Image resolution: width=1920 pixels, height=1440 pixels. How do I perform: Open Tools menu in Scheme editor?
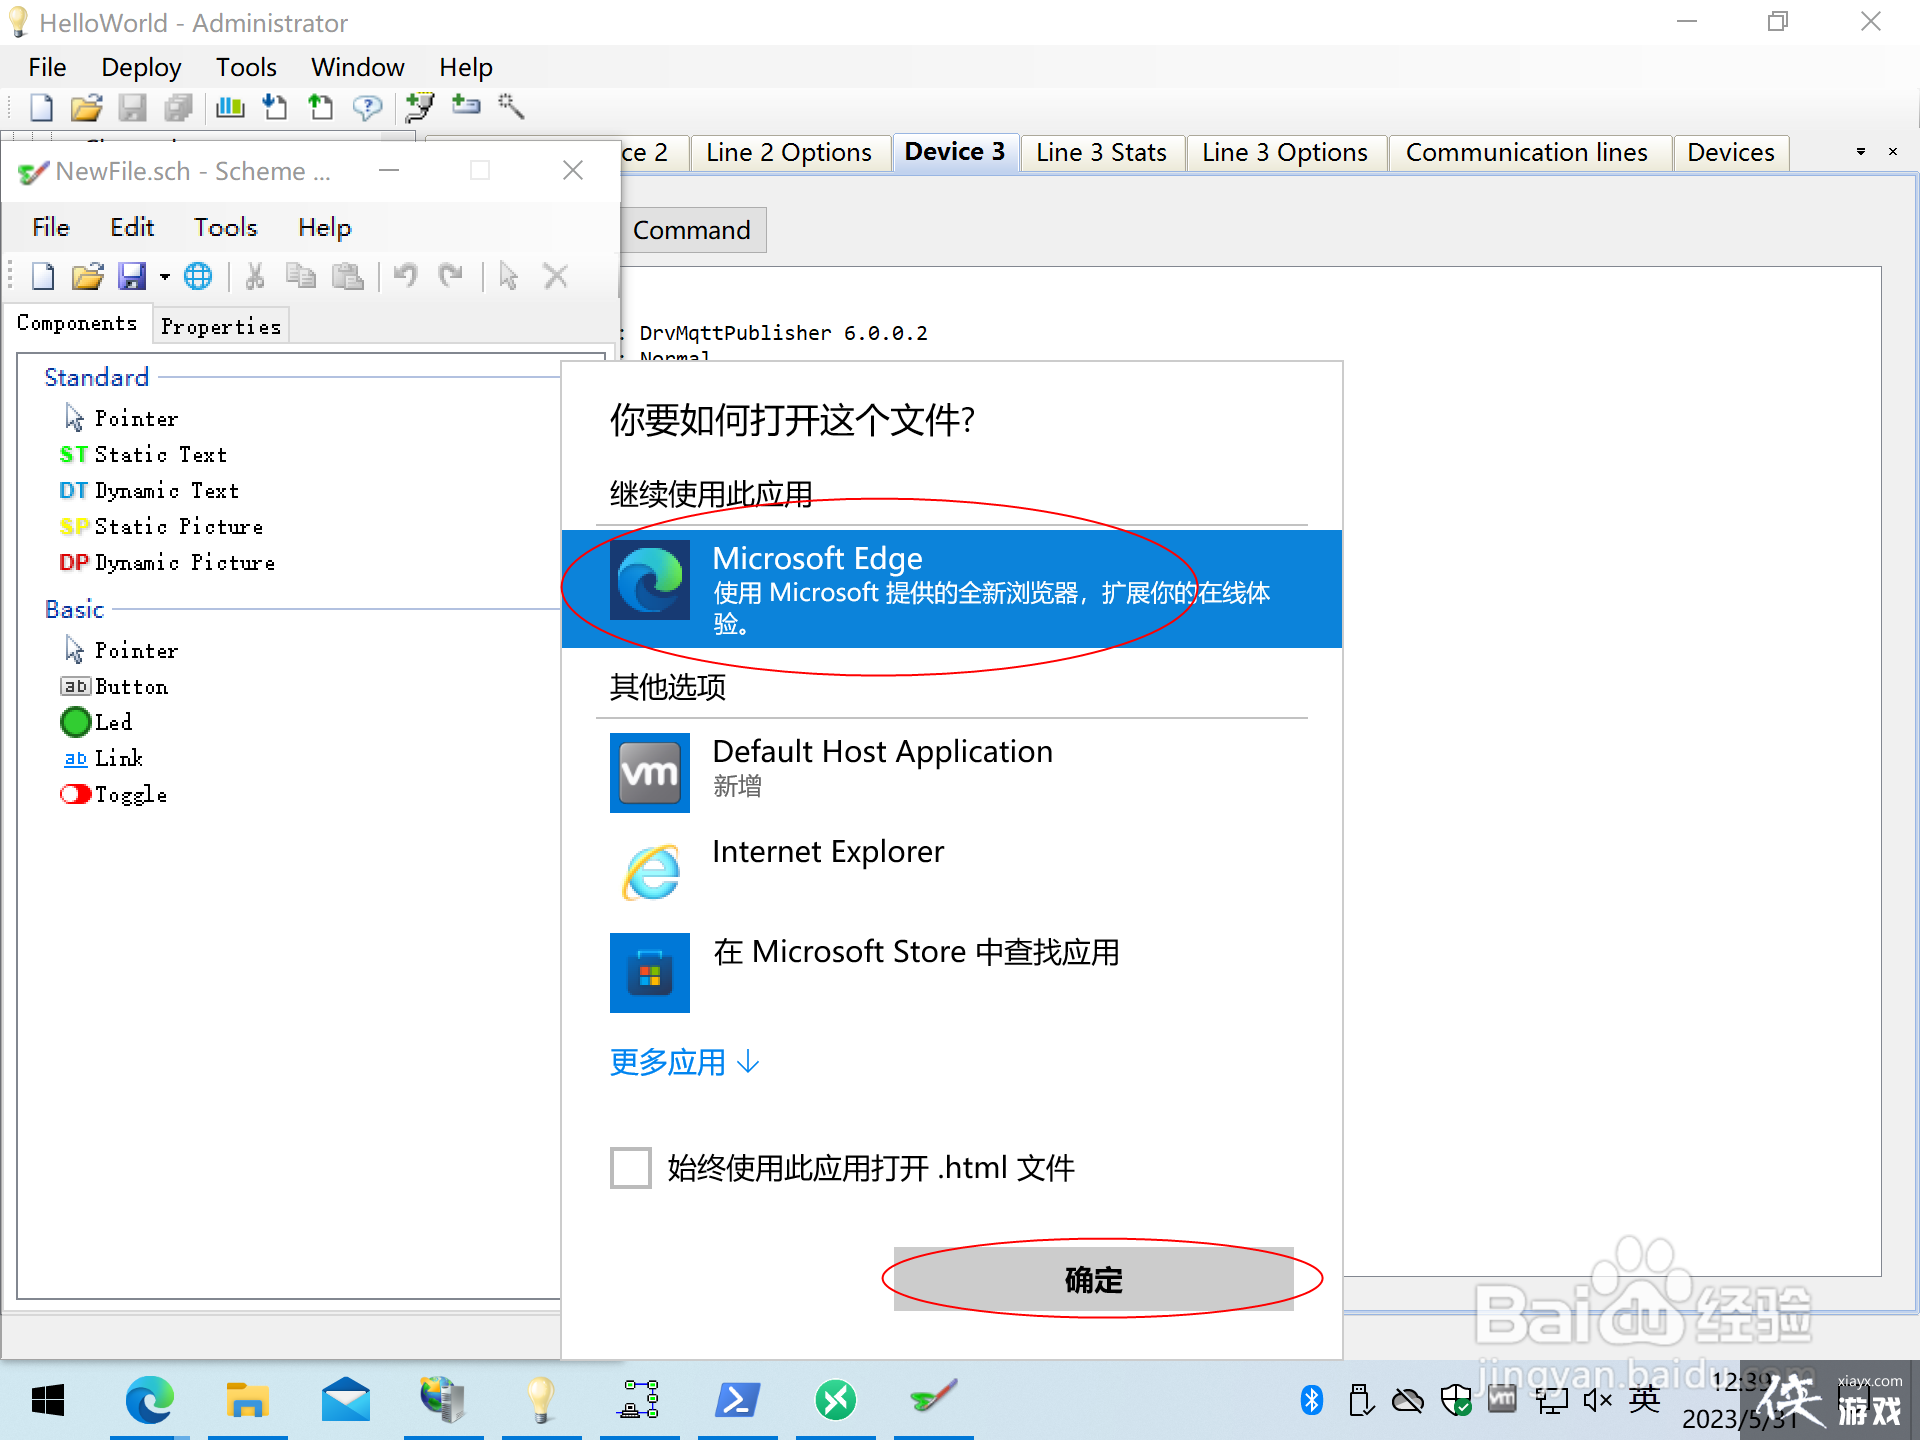pyautogui.click(x=225, y=227)
